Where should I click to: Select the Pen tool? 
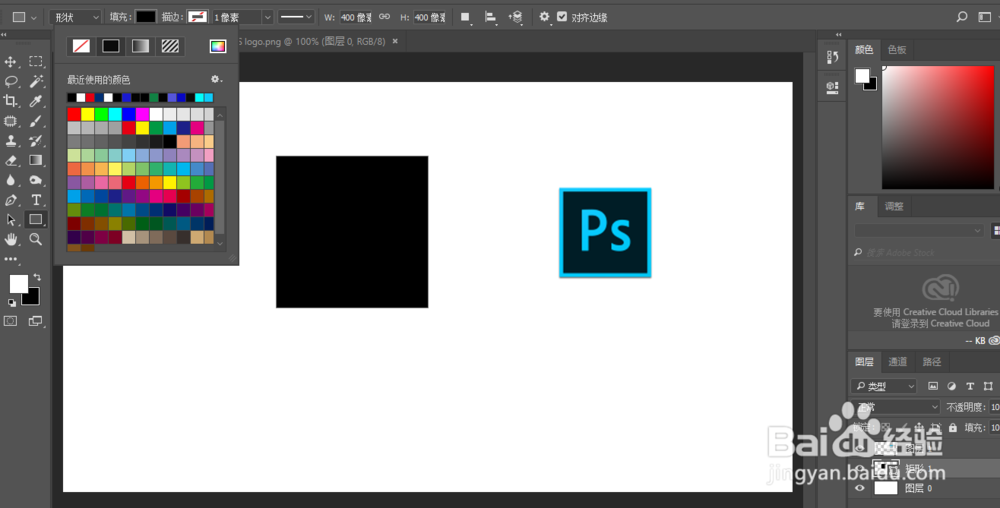click(11, 200)
